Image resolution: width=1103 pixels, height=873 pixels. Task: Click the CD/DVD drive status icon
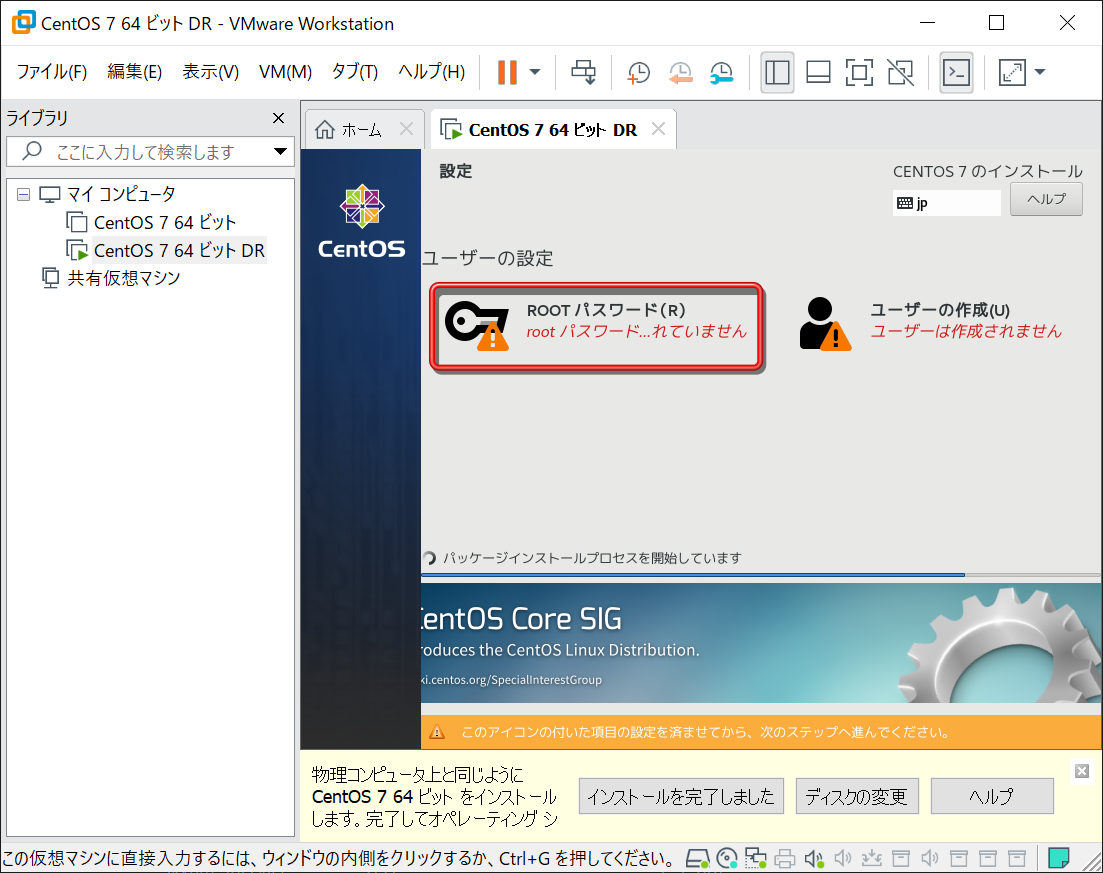(727, 858)
